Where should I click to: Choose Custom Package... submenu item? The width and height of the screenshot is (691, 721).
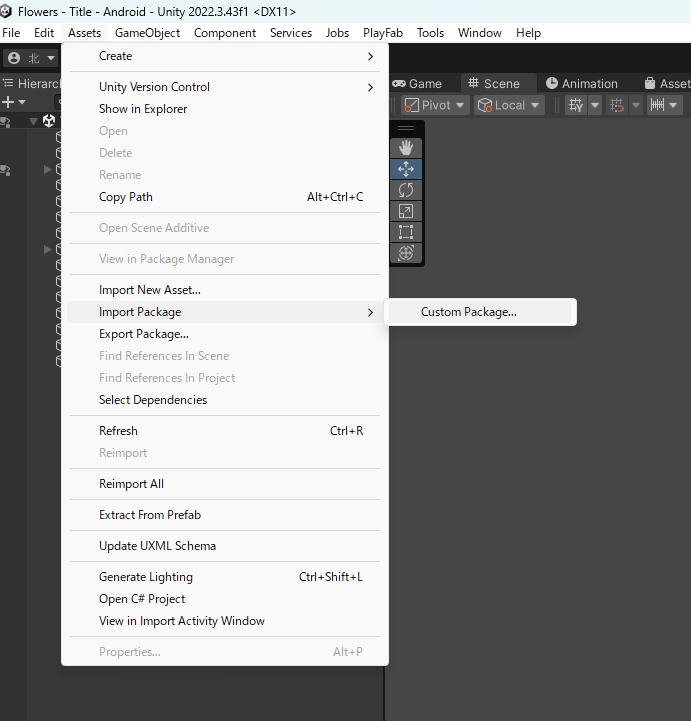[480, 312]
